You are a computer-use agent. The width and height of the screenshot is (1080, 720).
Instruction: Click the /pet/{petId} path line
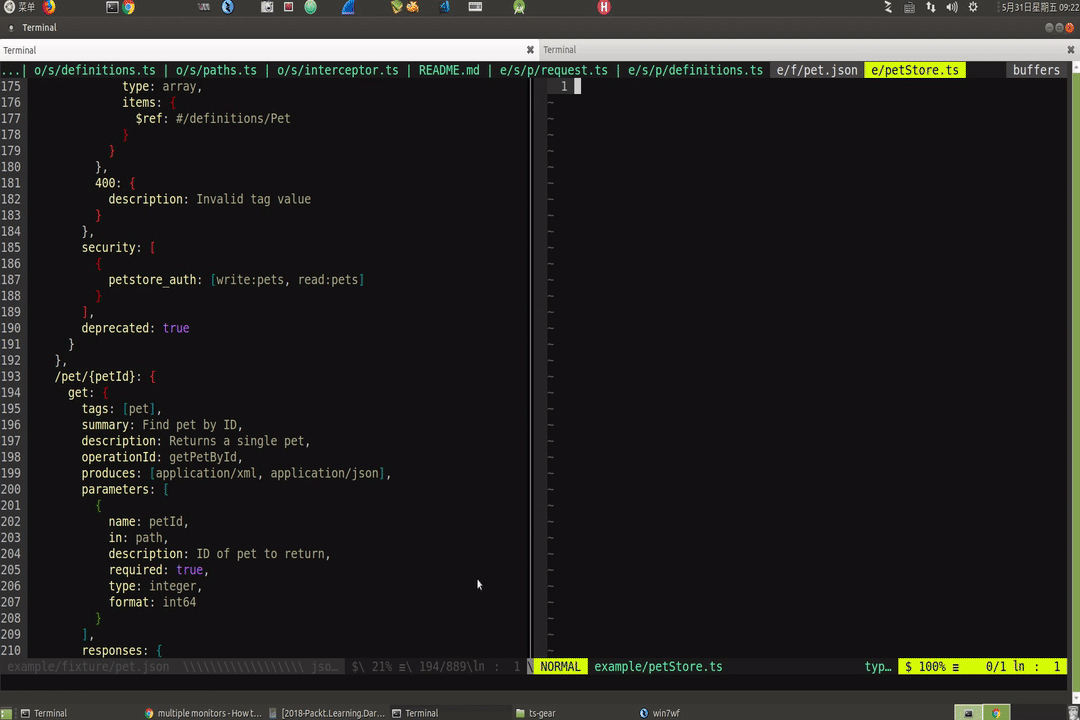point(105,376)
